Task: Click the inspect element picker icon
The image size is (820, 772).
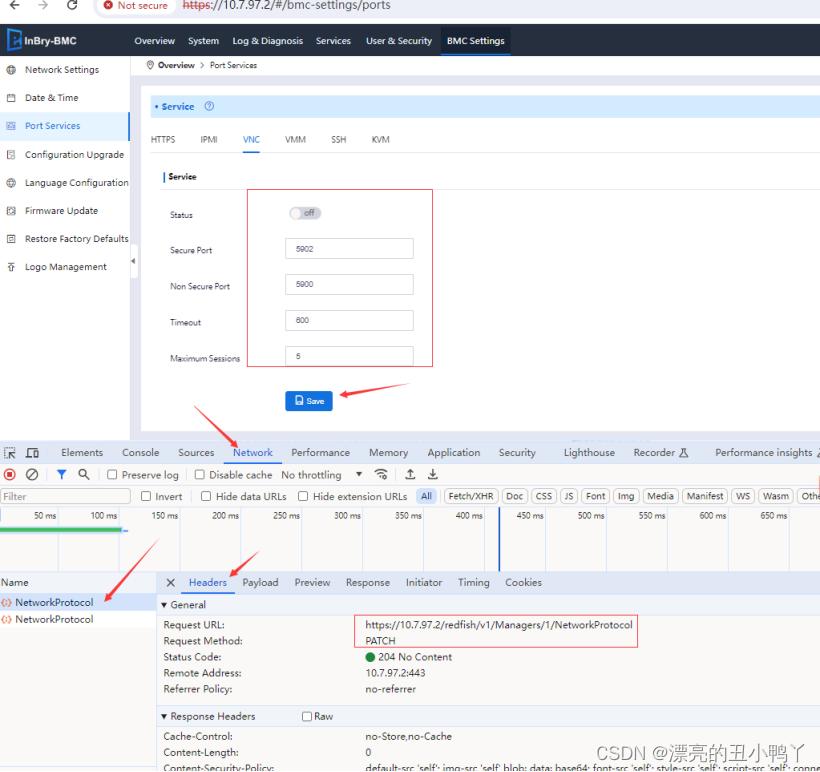Action: tap(10, 453)
